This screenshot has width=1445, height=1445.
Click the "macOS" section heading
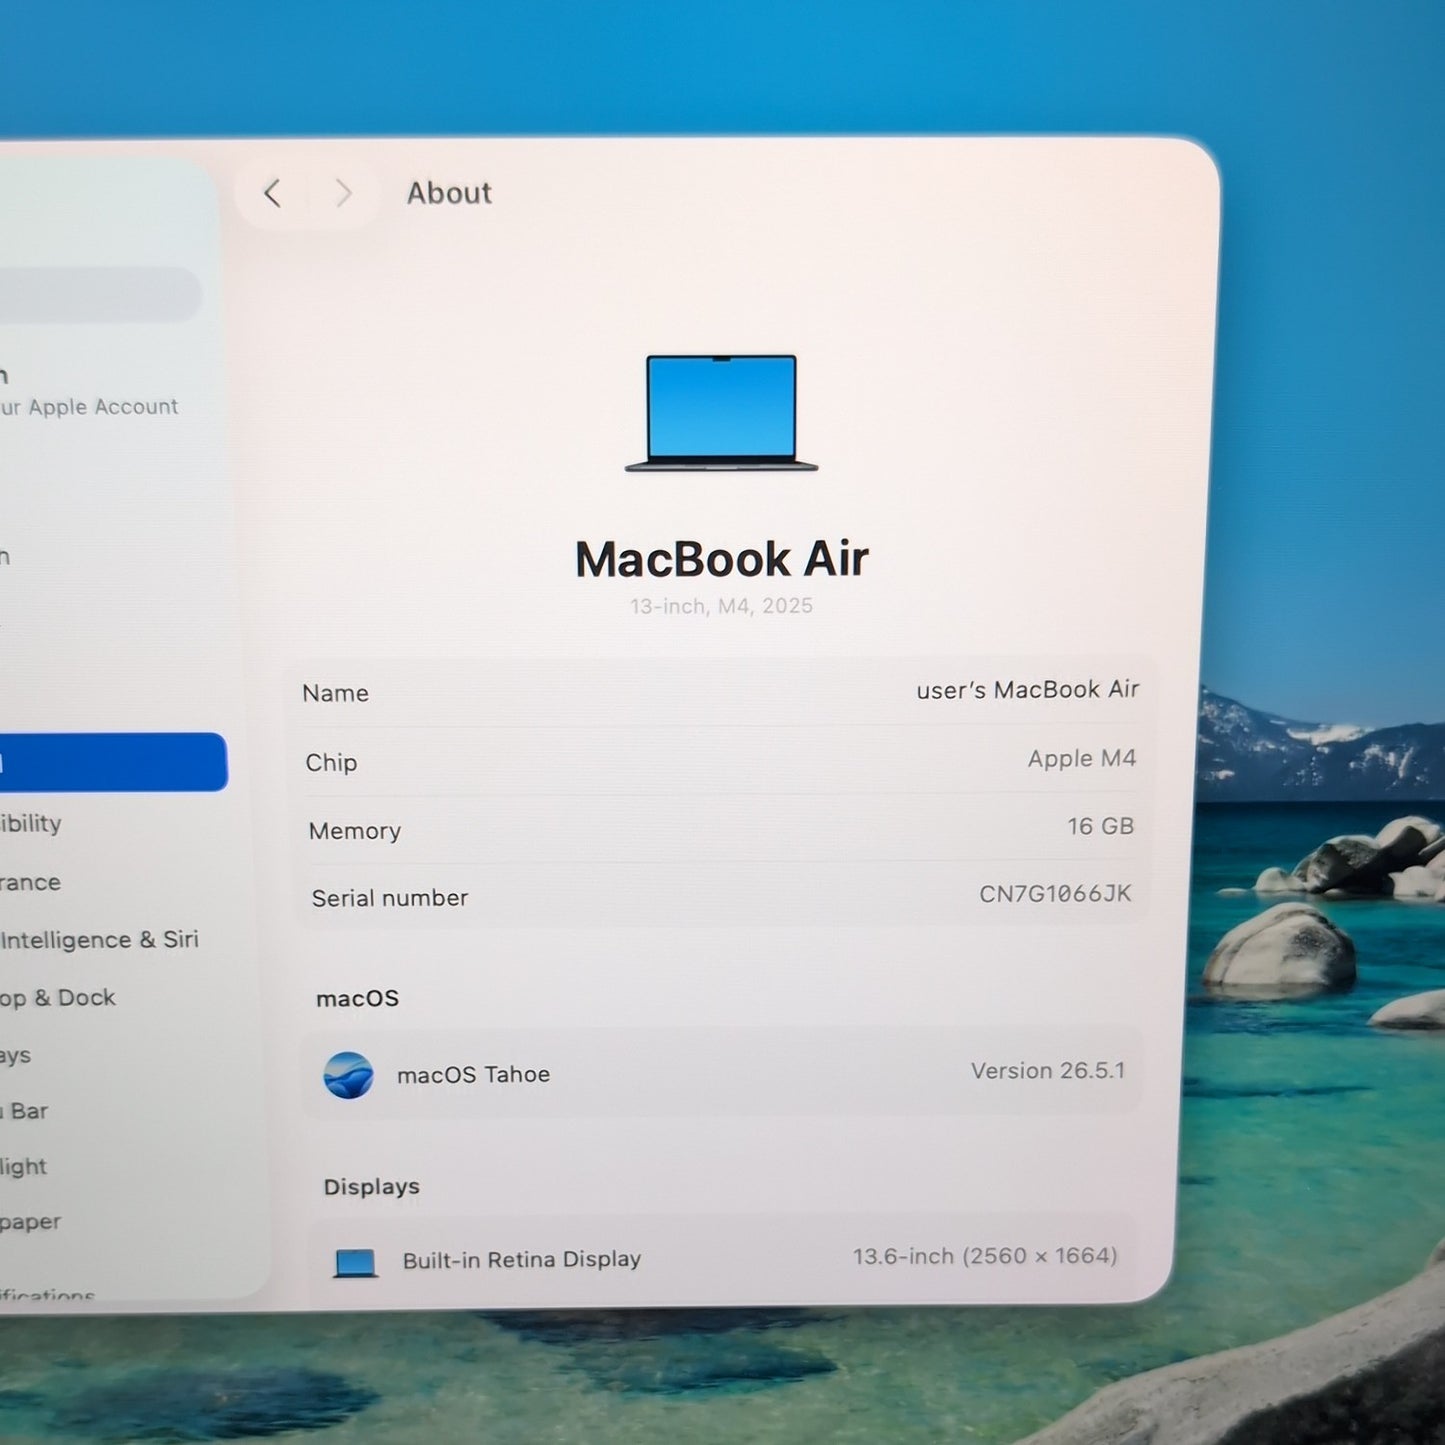(357, 999)
